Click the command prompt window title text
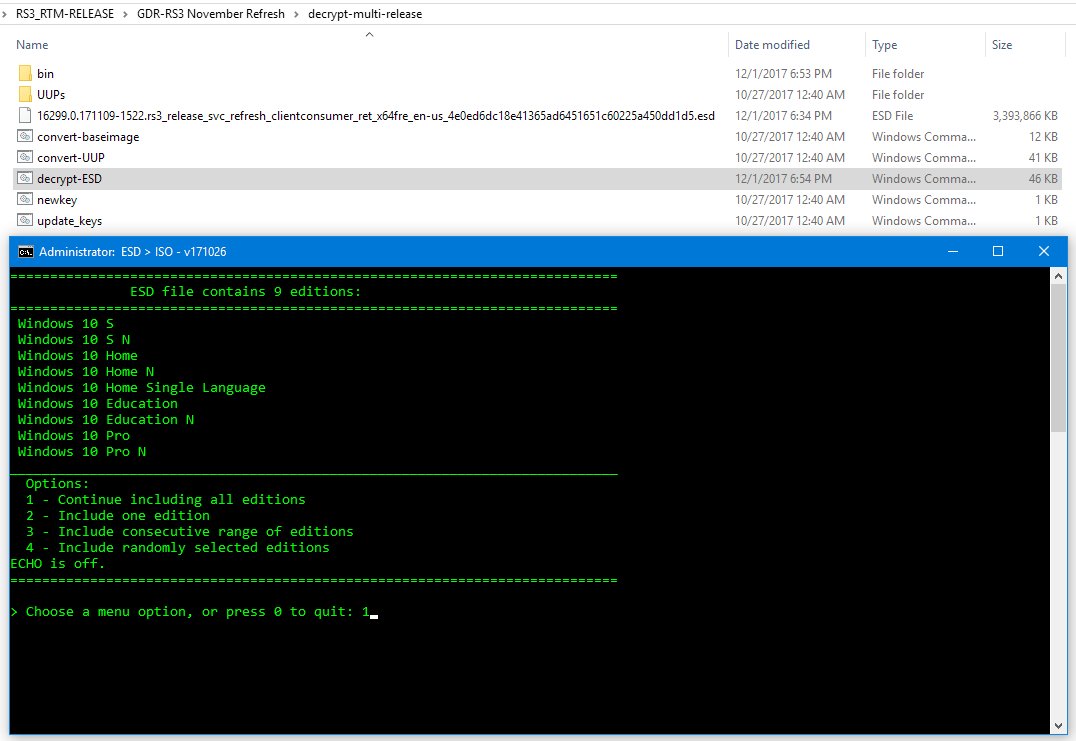 click(132, 252)
